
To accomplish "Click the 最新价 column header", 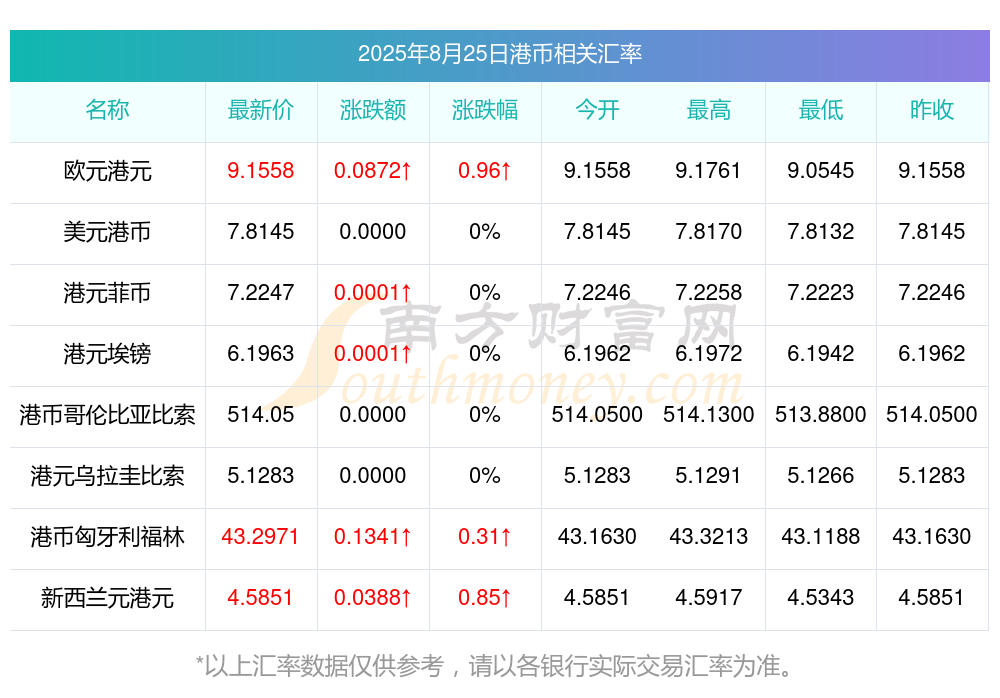I will tap(261, 110).
